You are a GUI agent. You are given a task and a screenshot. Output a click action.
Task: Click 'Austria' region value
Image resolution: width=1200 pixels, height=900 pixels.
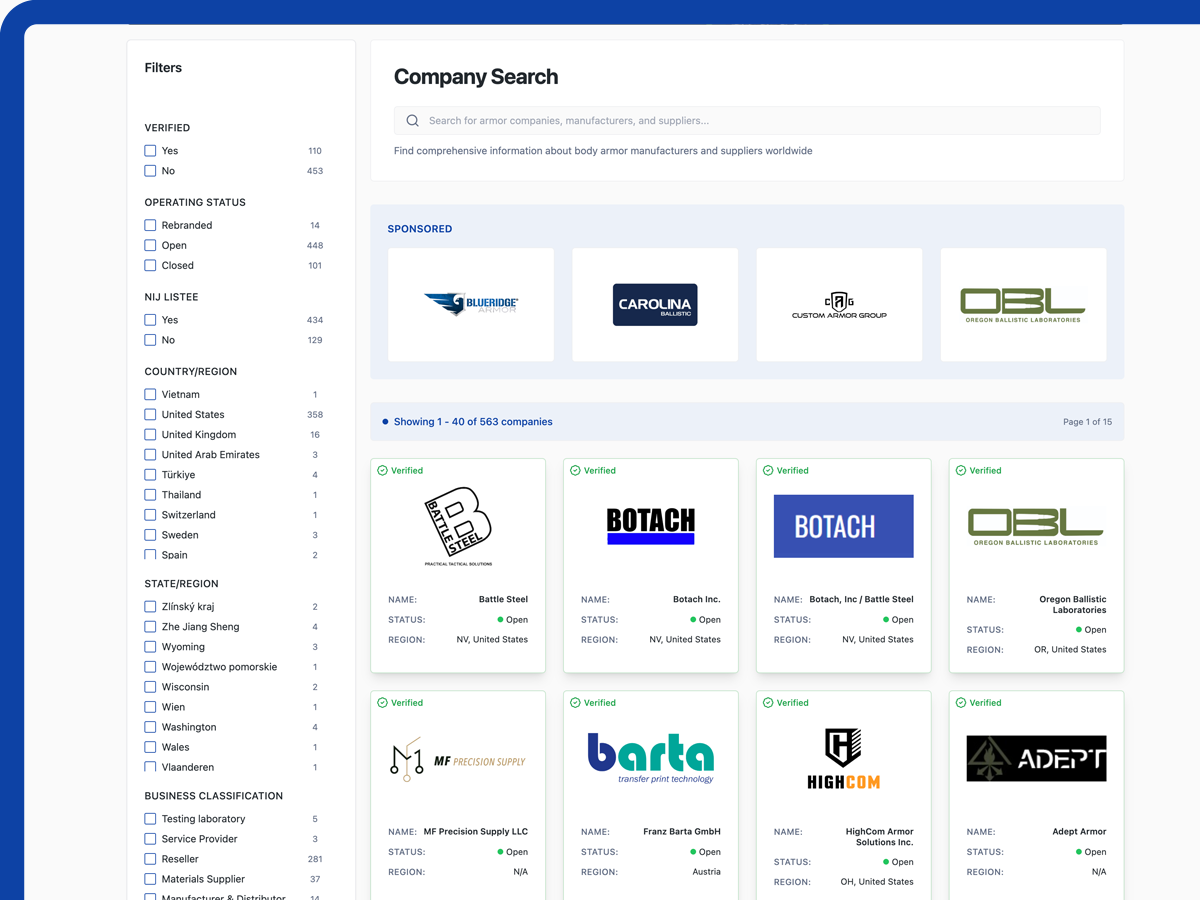coord(706,872)
